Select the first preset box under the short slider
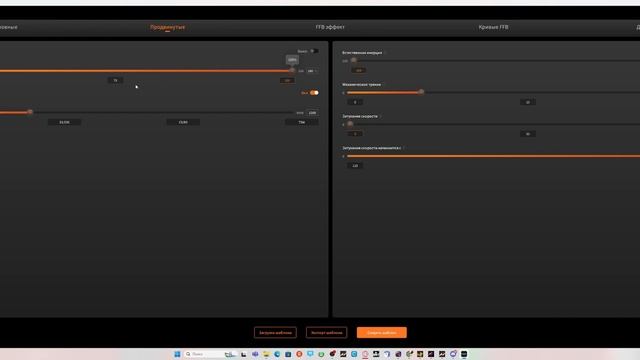 (x=64, y=122)
